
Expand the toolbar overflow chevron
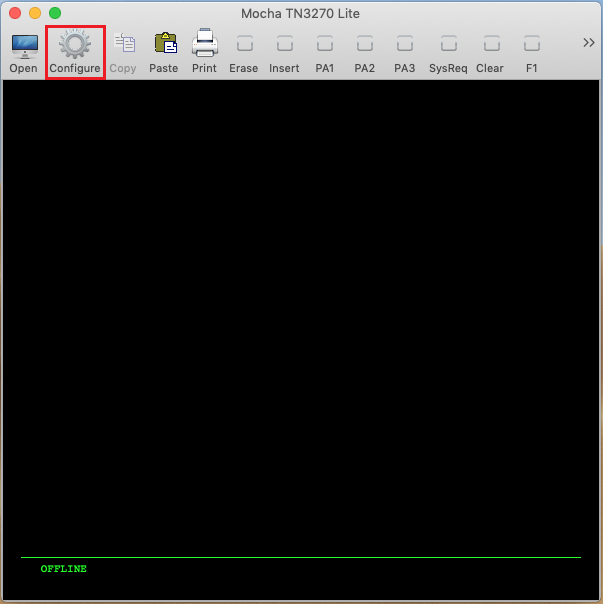pos(589,43)
